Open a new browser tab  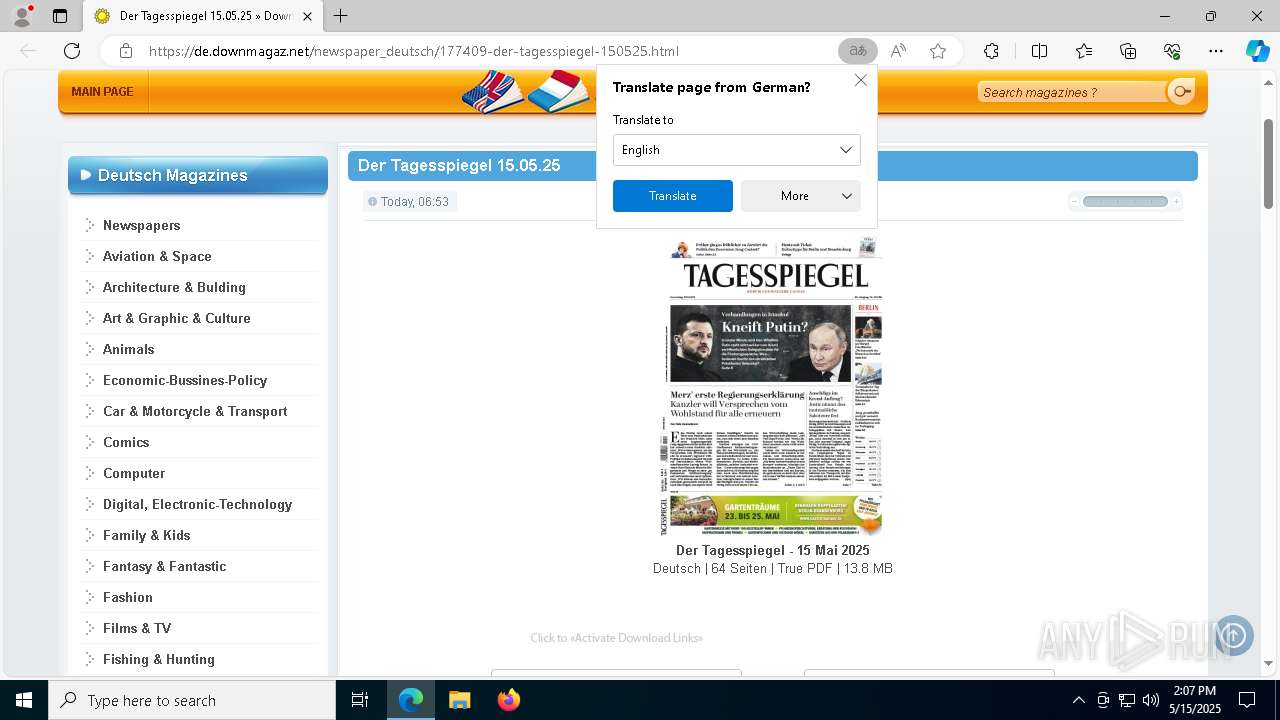(341, 16)
